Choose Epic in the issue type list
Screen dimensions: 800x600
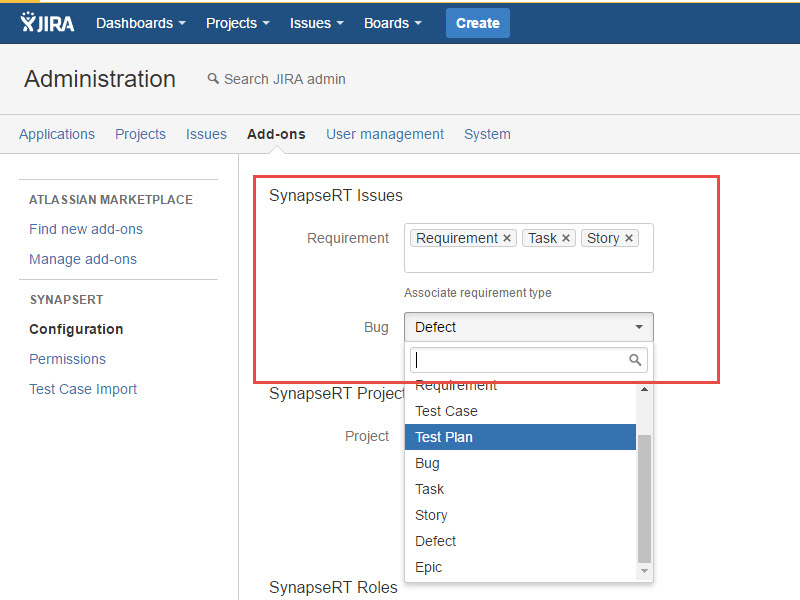click(428, 567)
